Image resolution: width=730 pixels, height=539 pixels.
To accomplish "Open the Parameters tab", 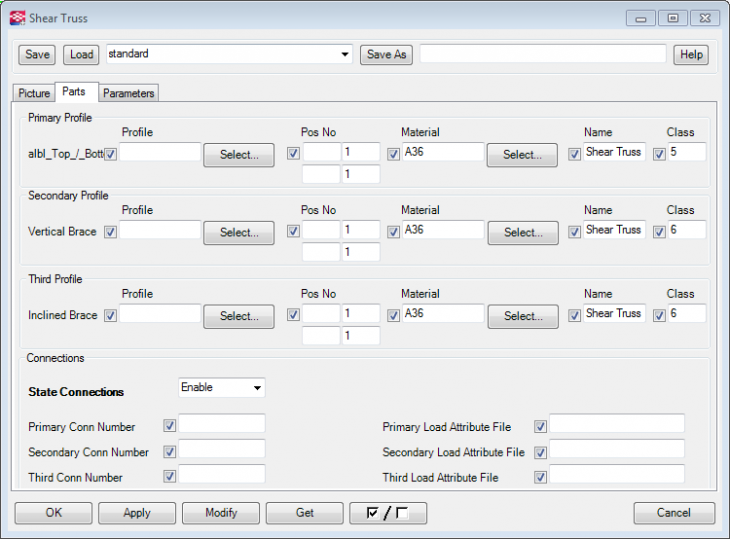I will click(129, 93).
